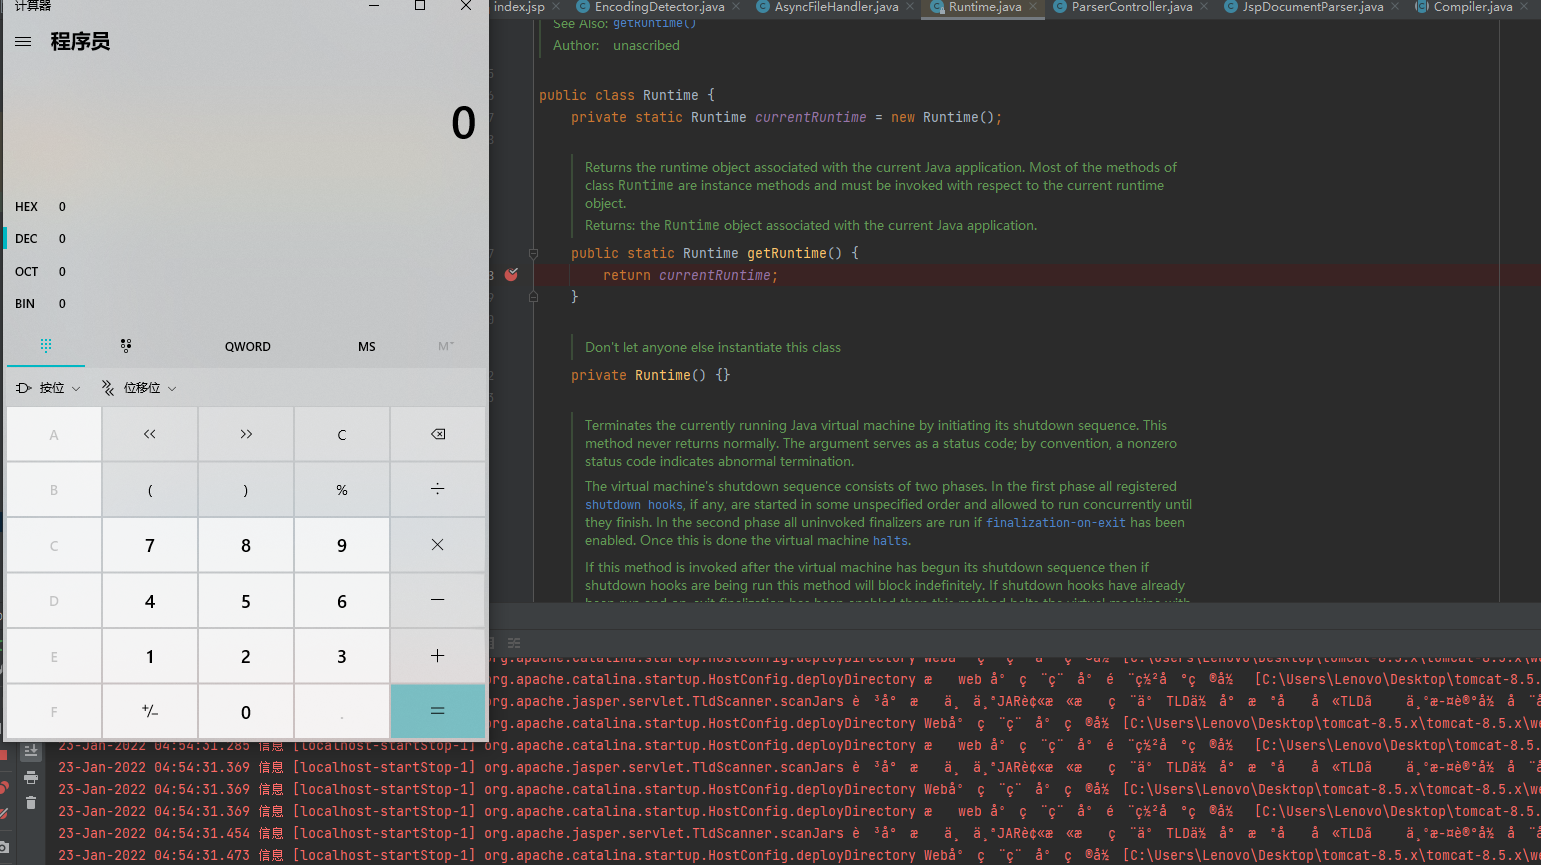Image resolution: width=1541 pixels, height=865 pixels.
Task: Follow the 'finalization-on-exit' doc link
Action: [1056, 523]
